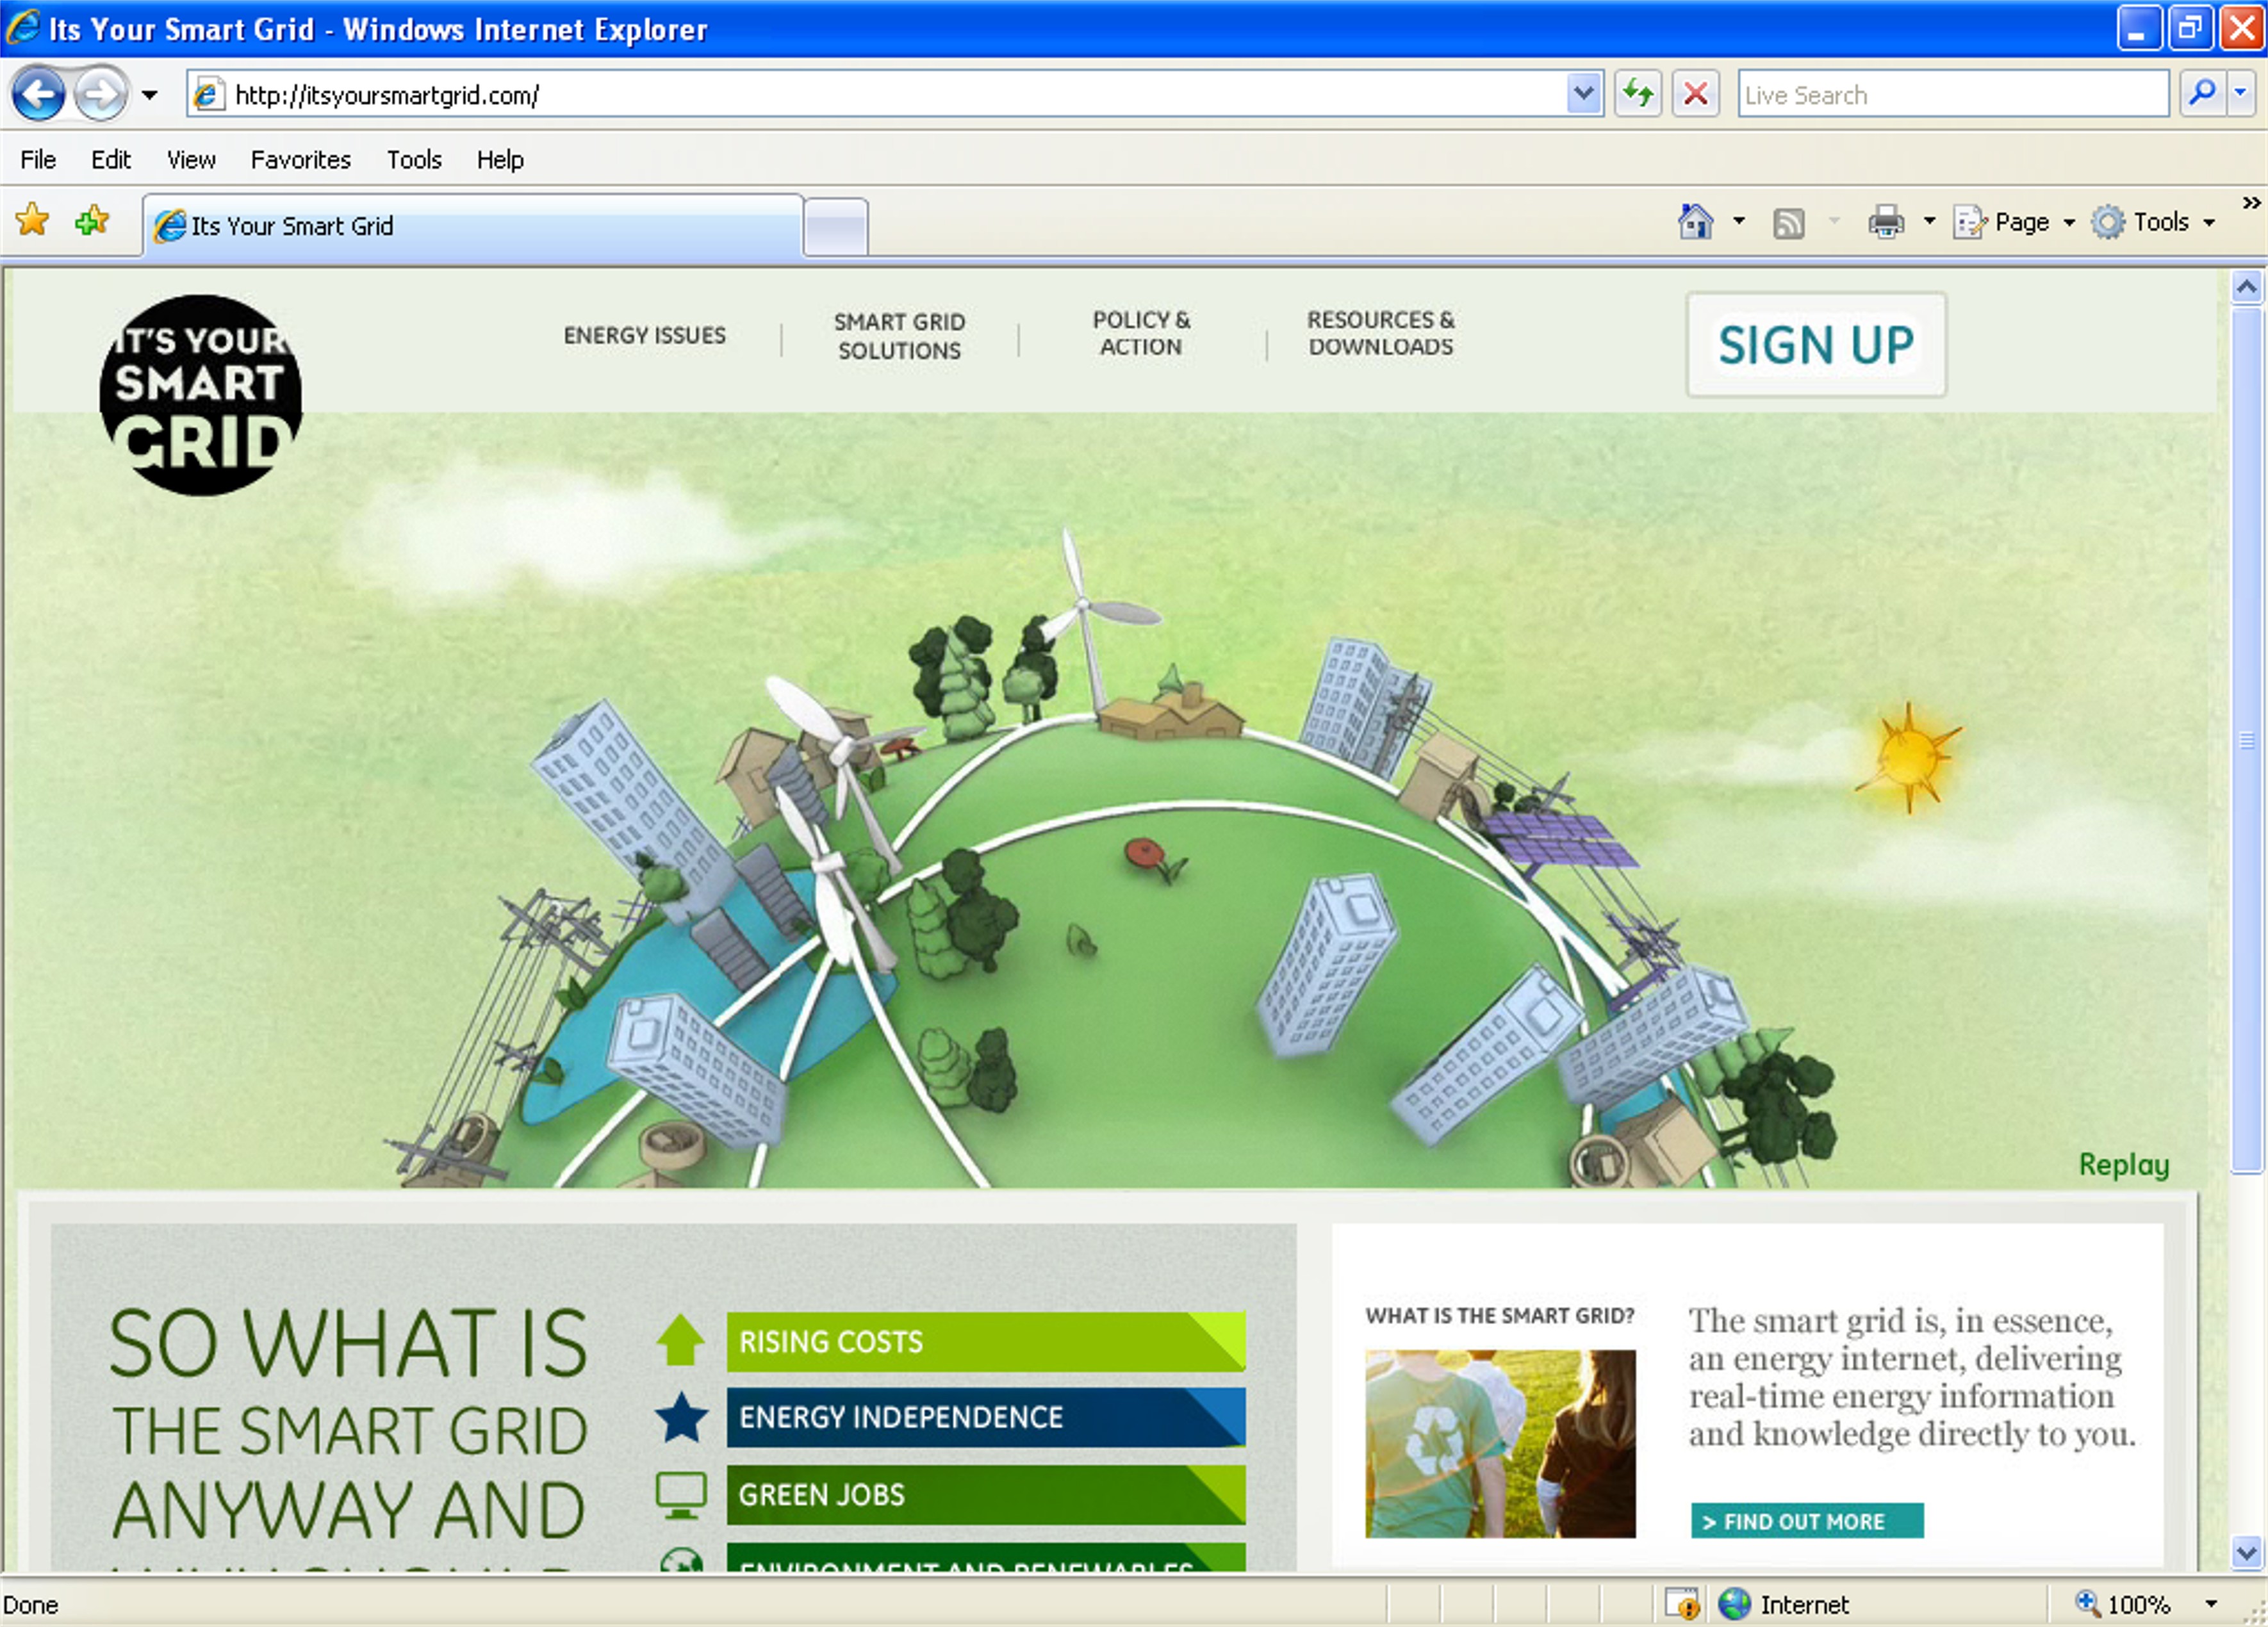Viewport: 2268px width, 1627px height.
Task: Open Favorites Center star icon
Action: click(x=33, y=220)
